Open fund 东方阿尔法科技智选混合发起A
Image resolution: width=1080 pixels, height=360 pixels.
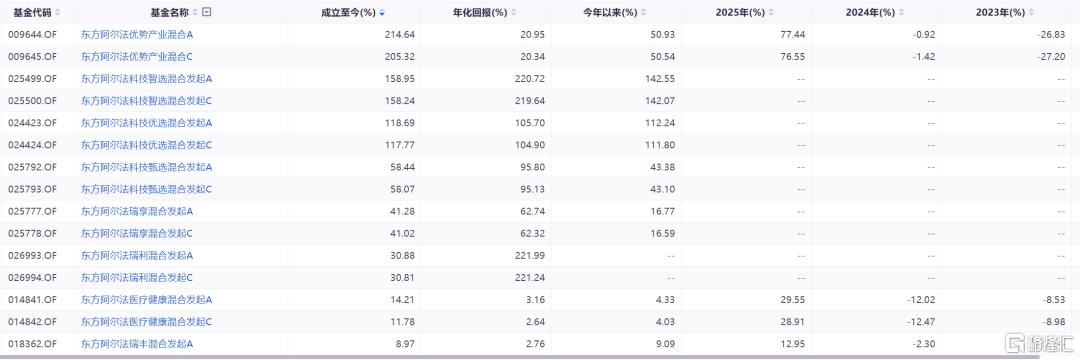tap(147, 78)
